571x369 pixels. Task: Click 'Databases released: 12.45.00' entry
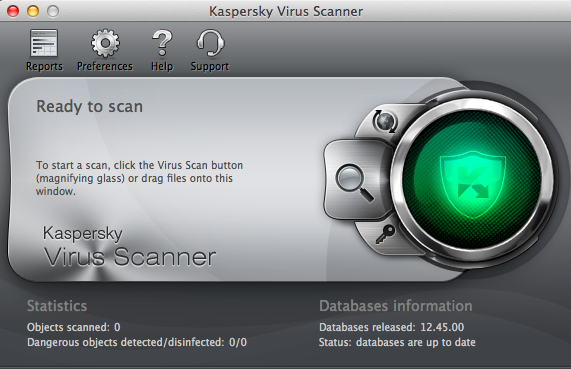[x=391, y=327]
